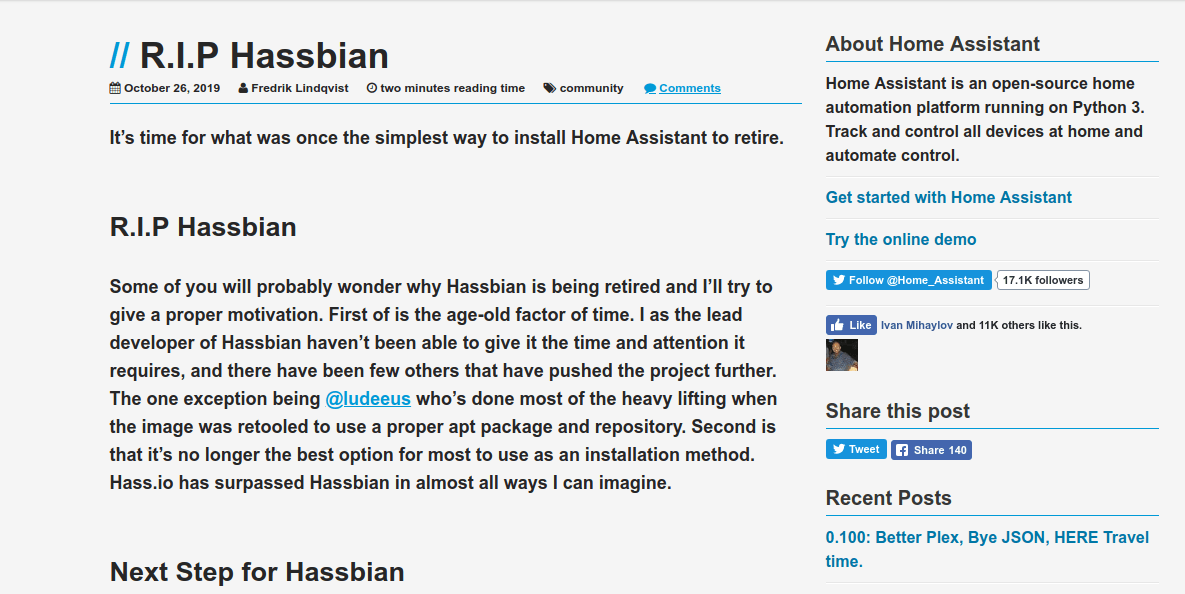This screenshot has height=594, width=1185.
Task: Click the Twitter bird icon on the Follow button
Action: click(x=838, y=280)
